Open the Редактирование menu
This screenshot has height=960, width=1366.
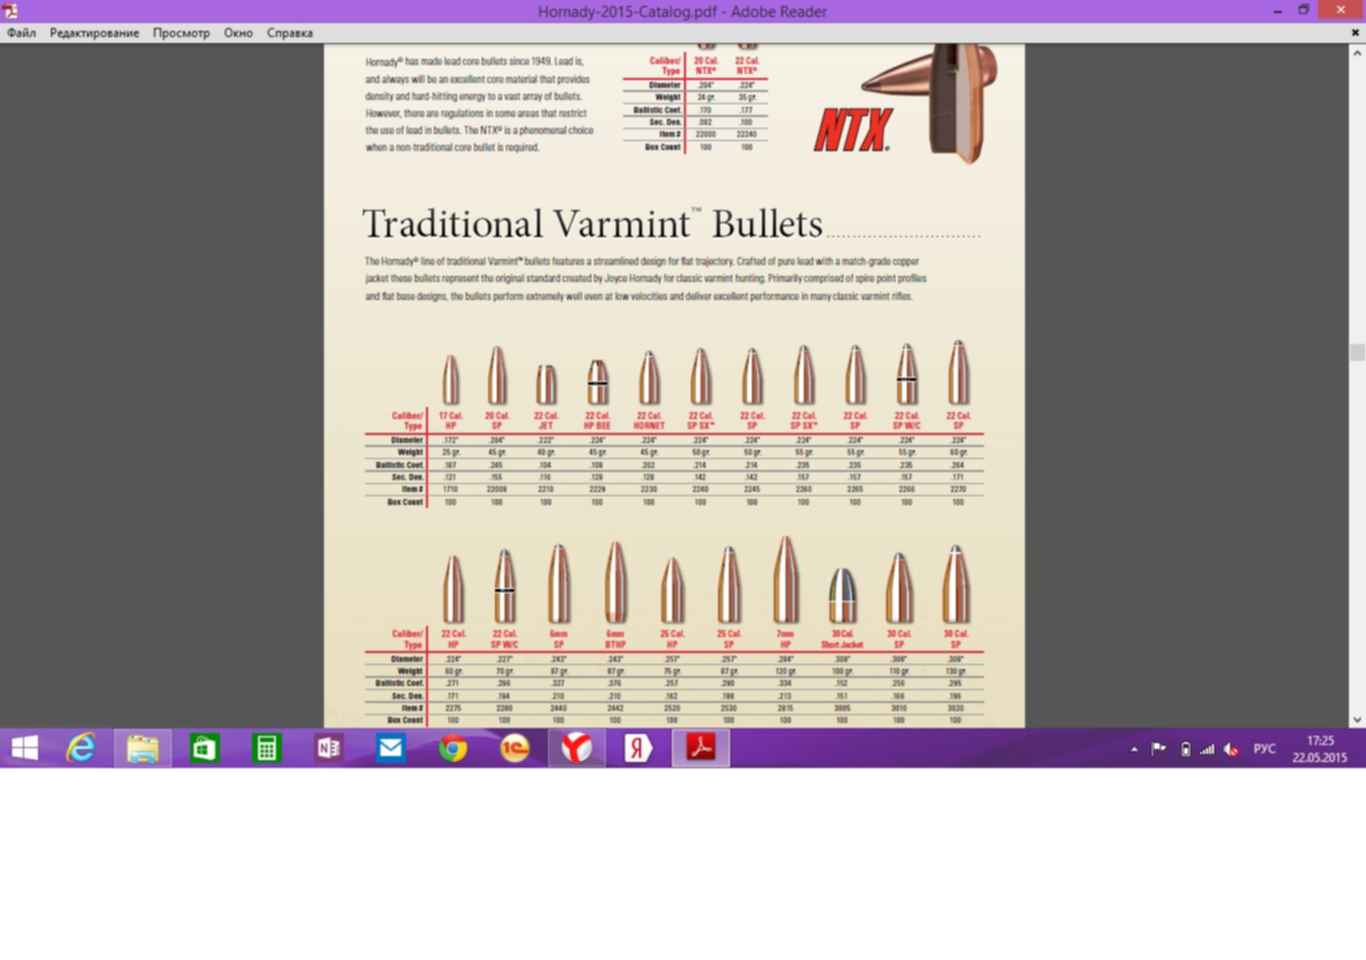point(94,33)
